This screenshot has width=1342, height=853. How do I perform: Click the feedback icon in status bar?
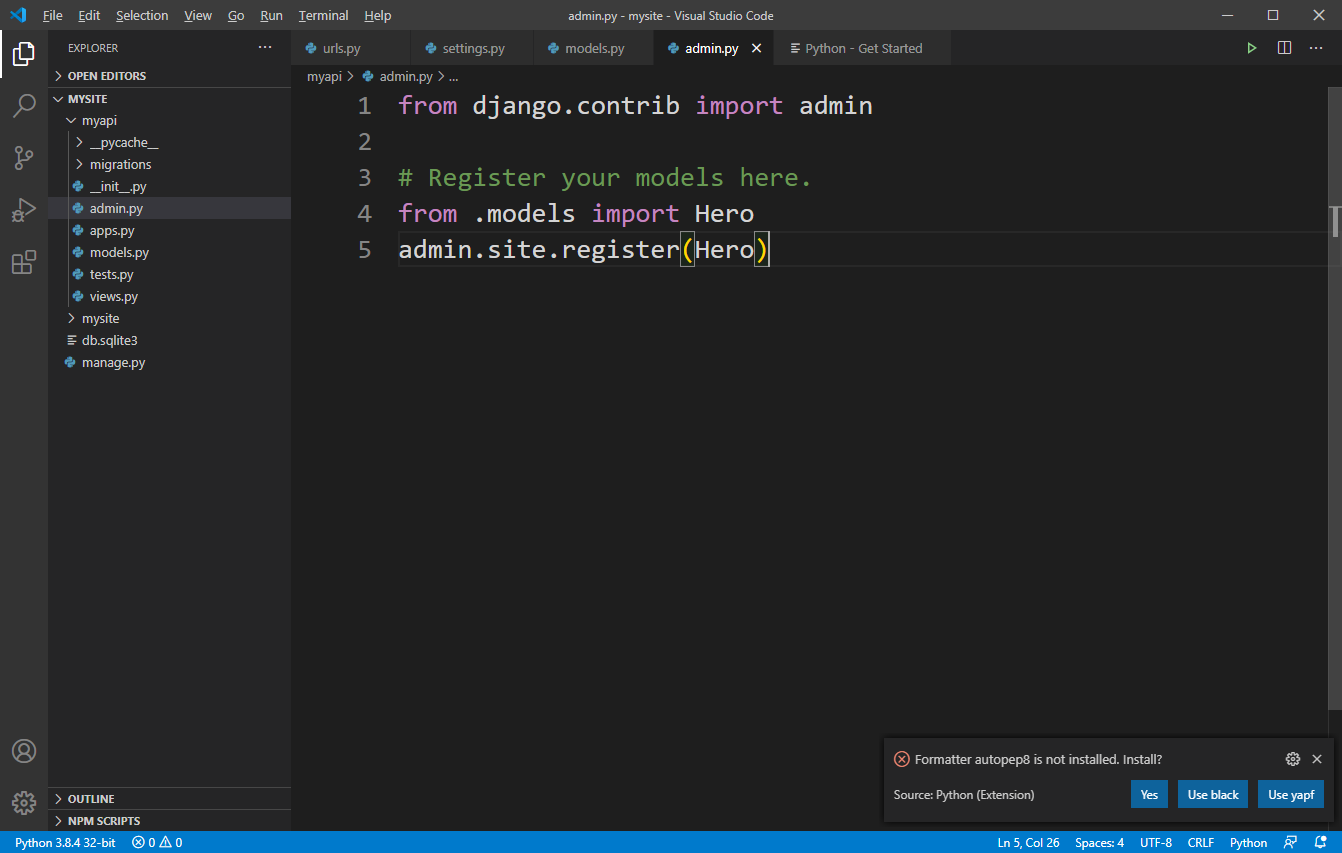click(x=1291, y=842)
